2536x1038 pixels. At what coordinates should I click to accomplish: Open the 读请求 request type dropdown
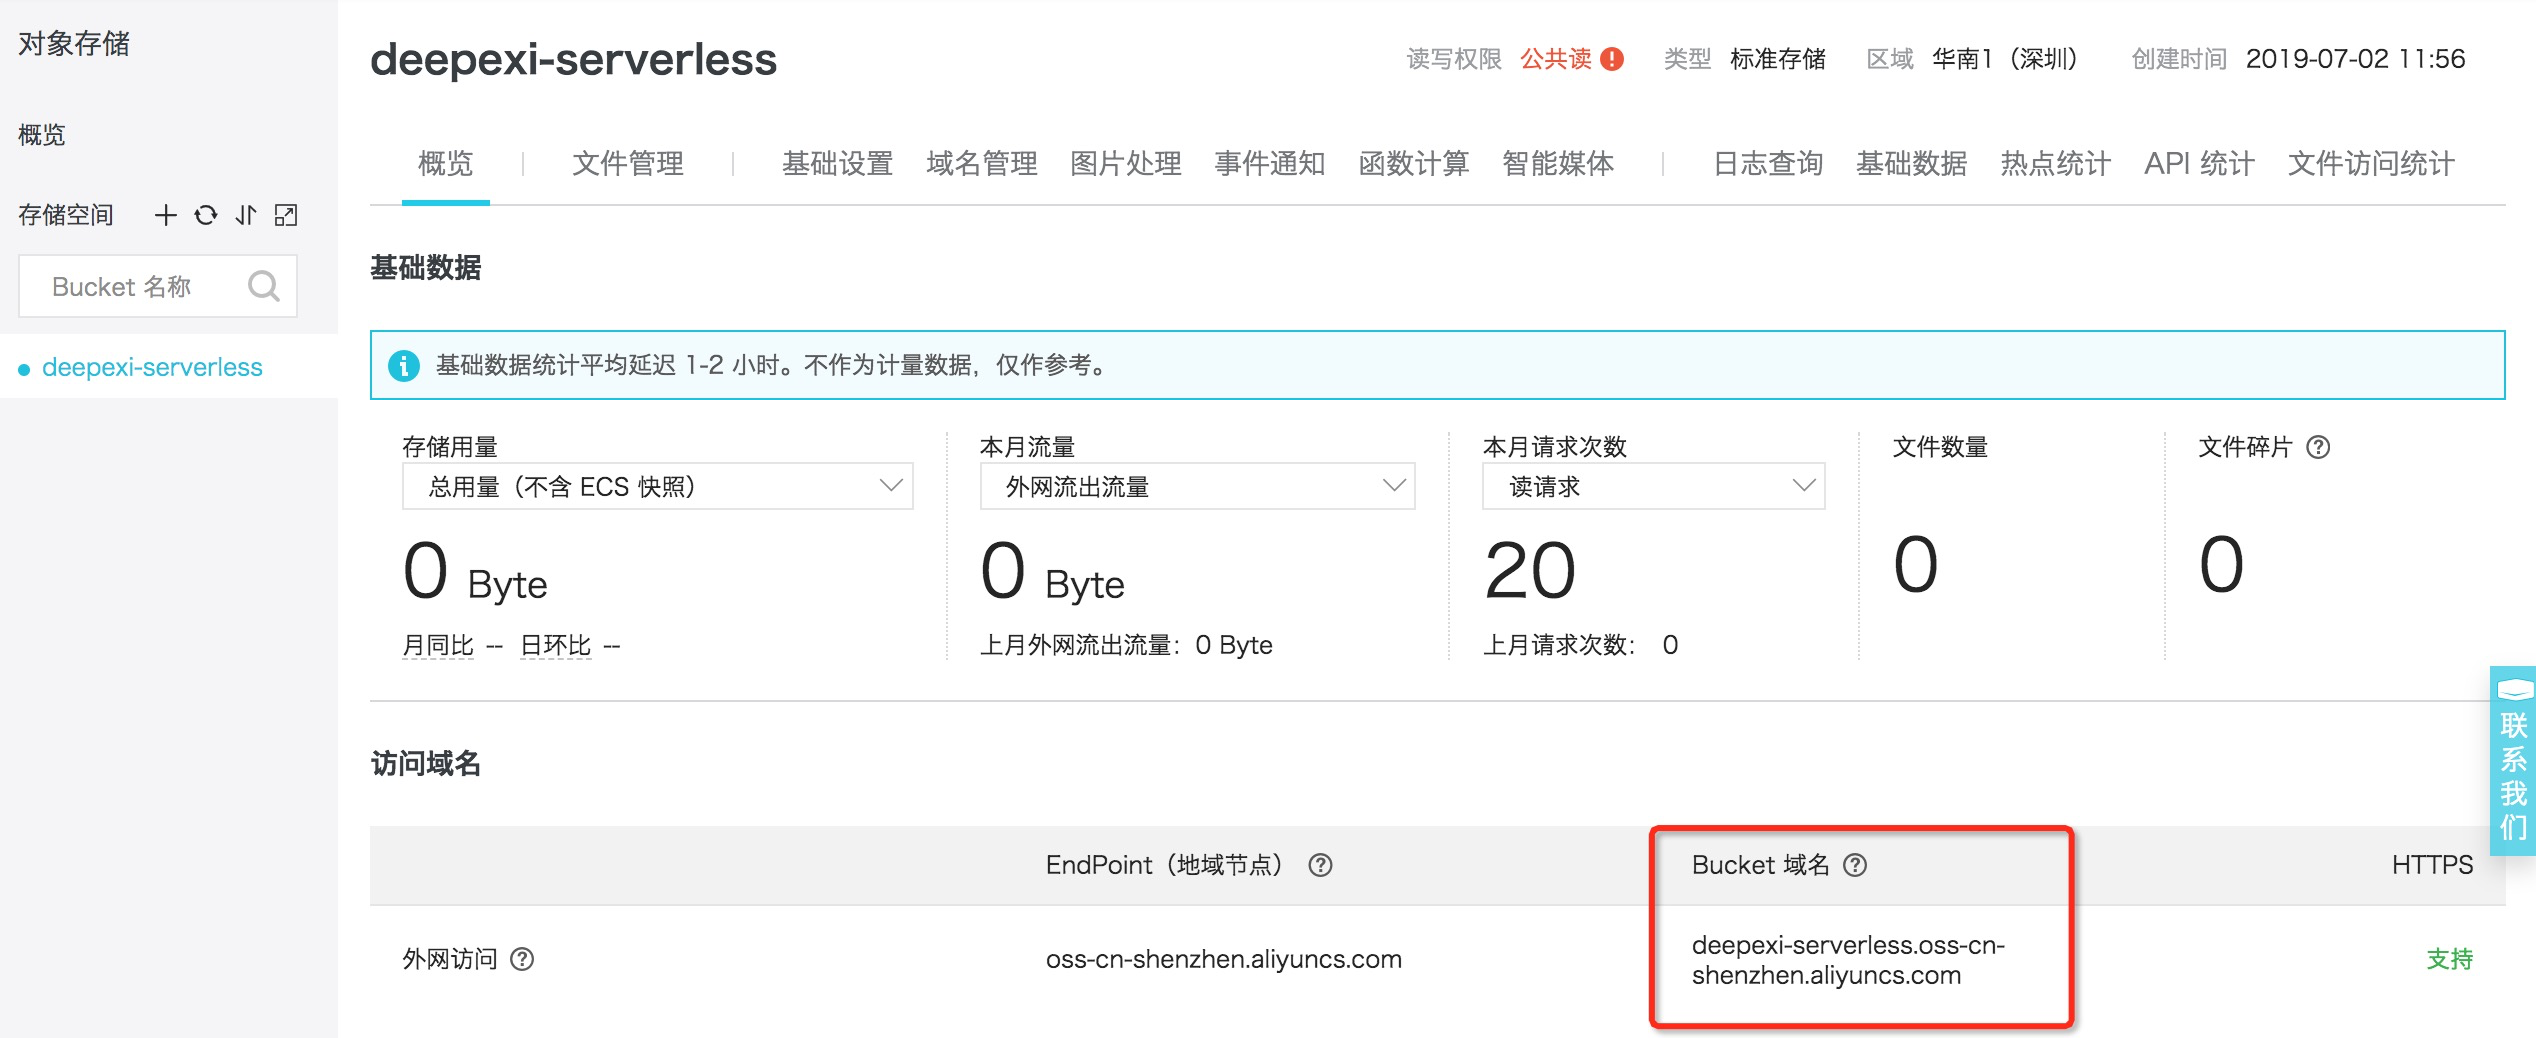click(1654, 486)
